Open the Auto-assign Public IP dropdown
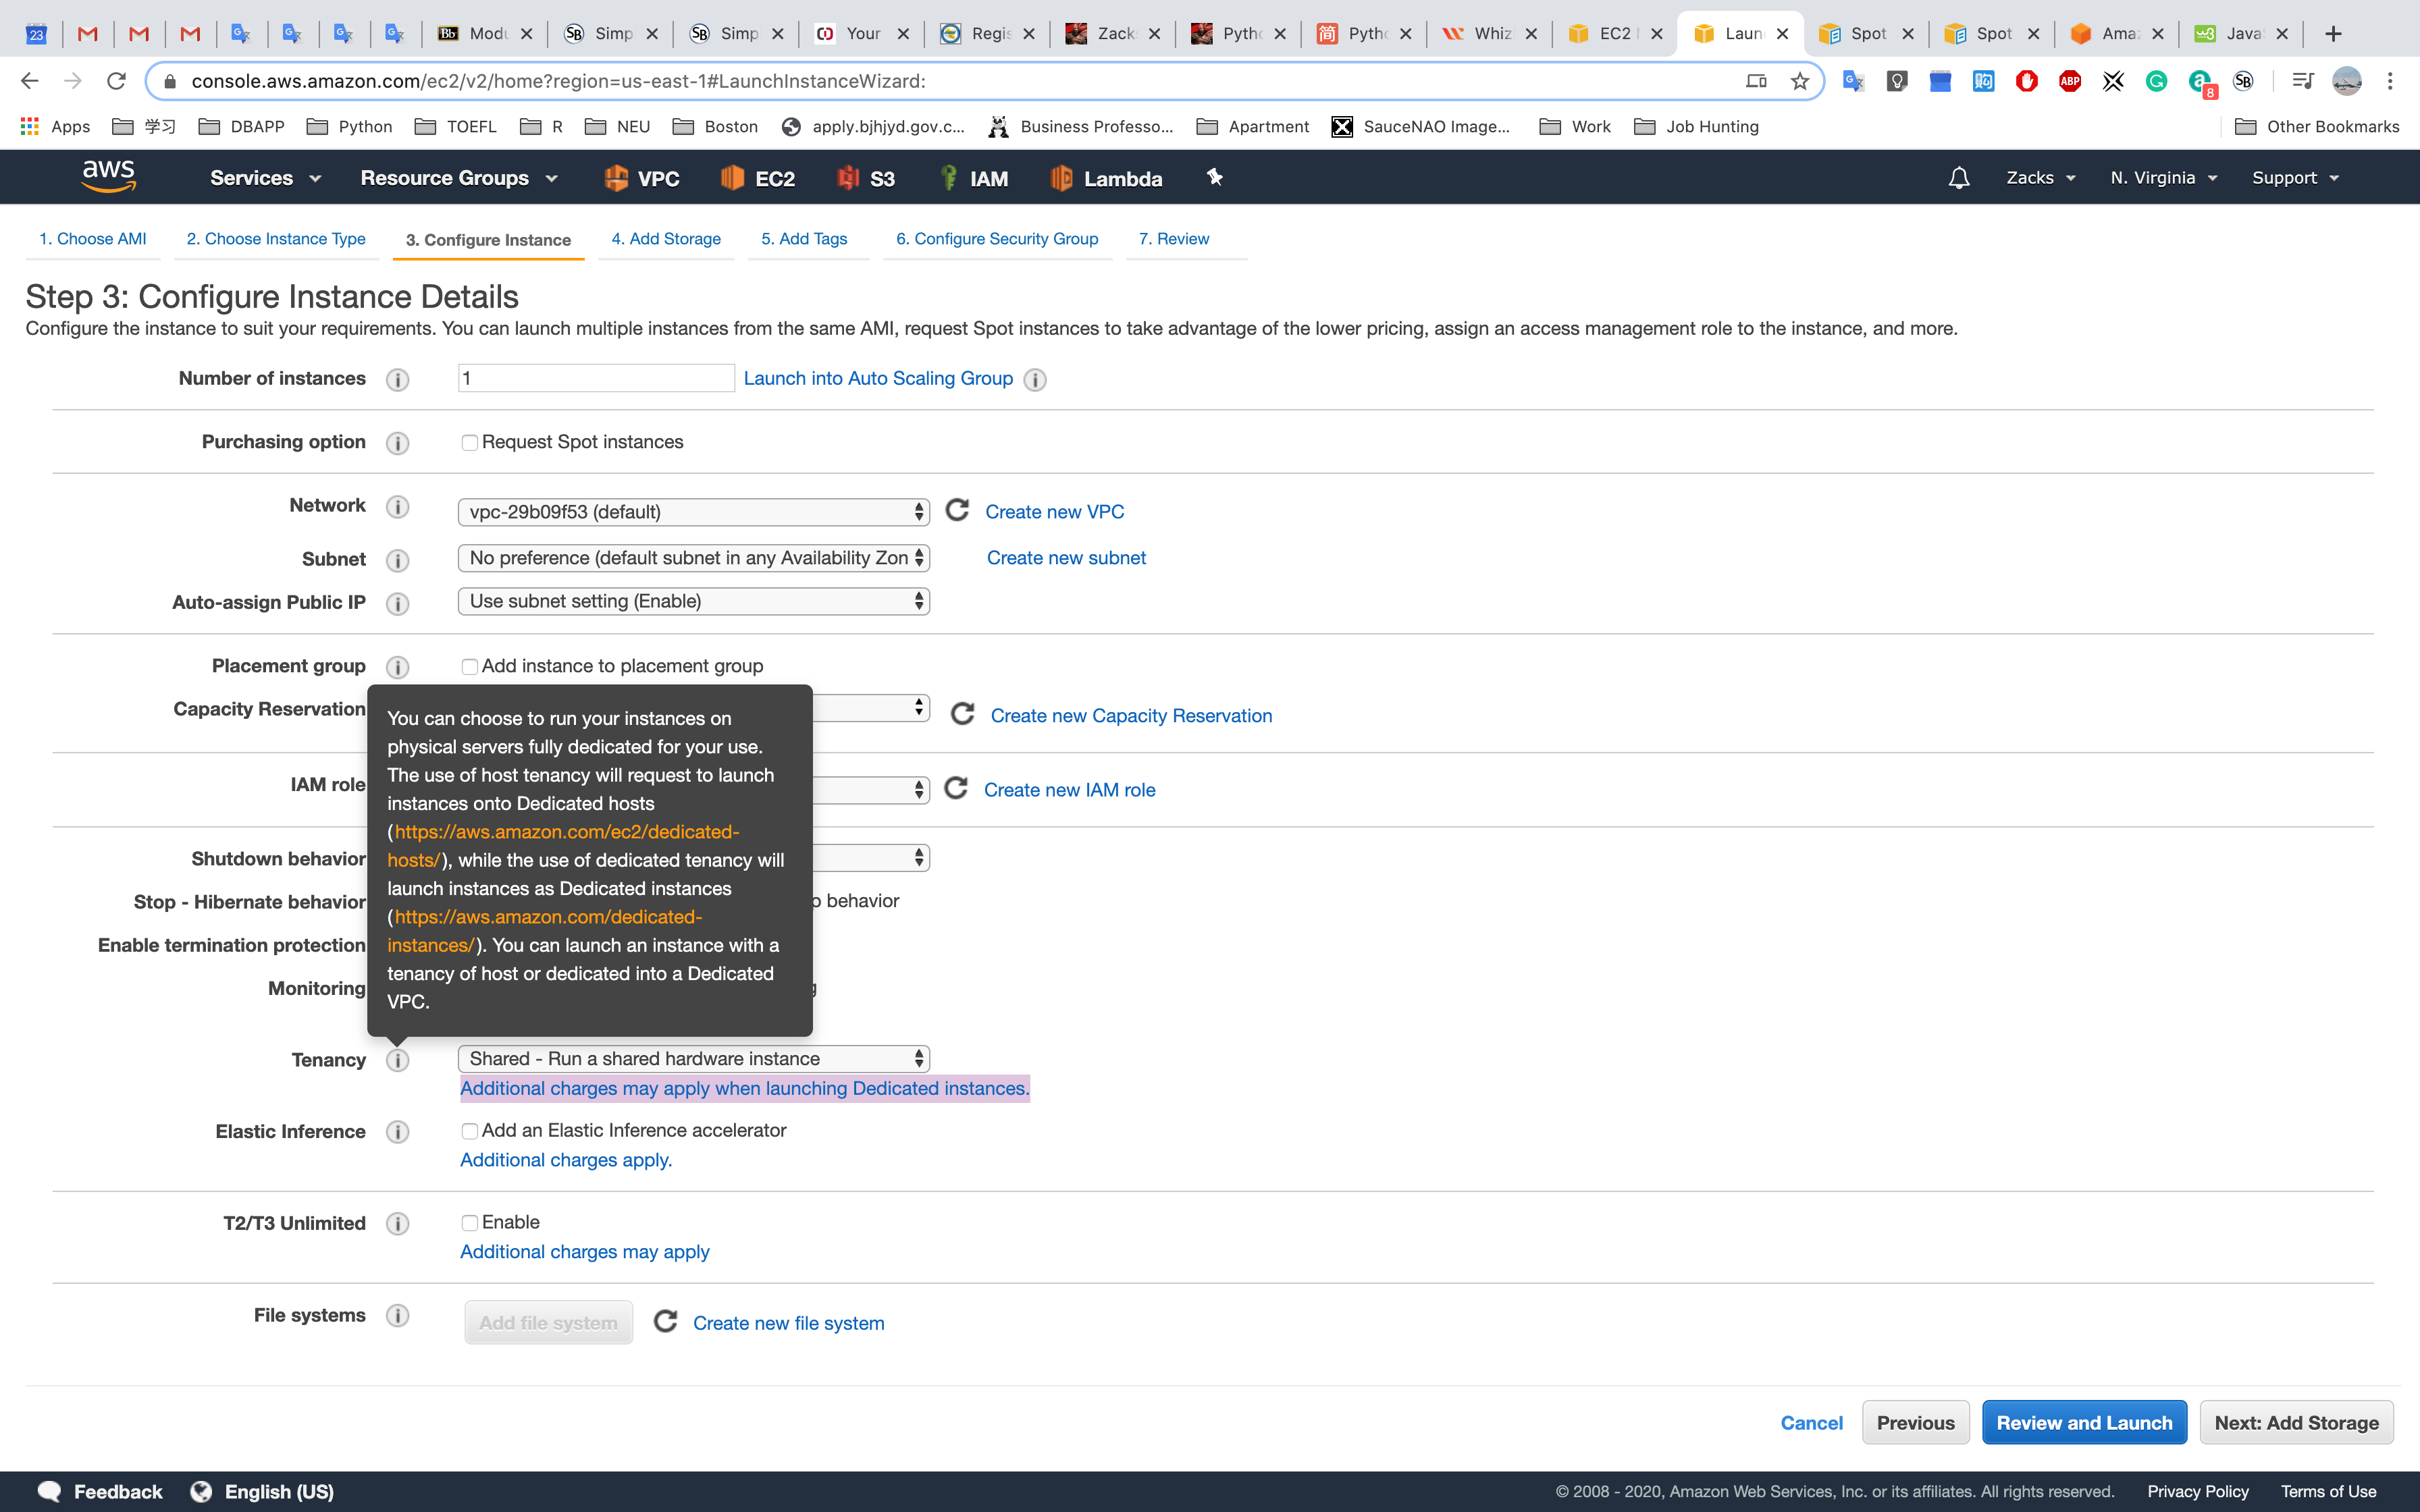This screenshot has height=1512, width=2420. tap(693, 601)
